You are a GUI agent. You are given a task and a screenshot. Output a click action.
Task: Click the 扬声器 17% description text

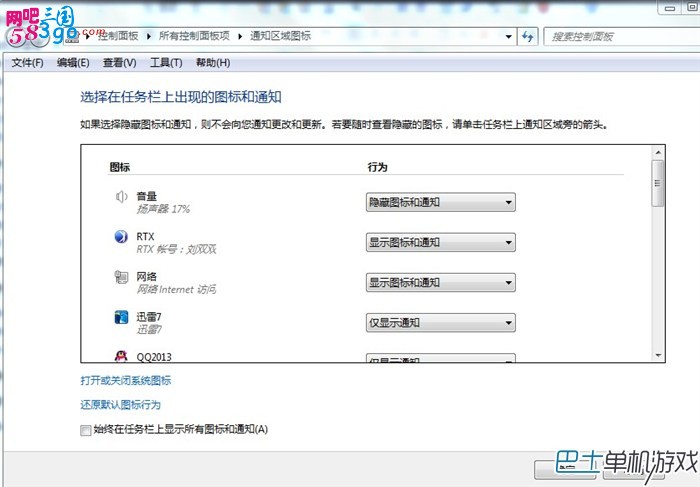point(163,209)
